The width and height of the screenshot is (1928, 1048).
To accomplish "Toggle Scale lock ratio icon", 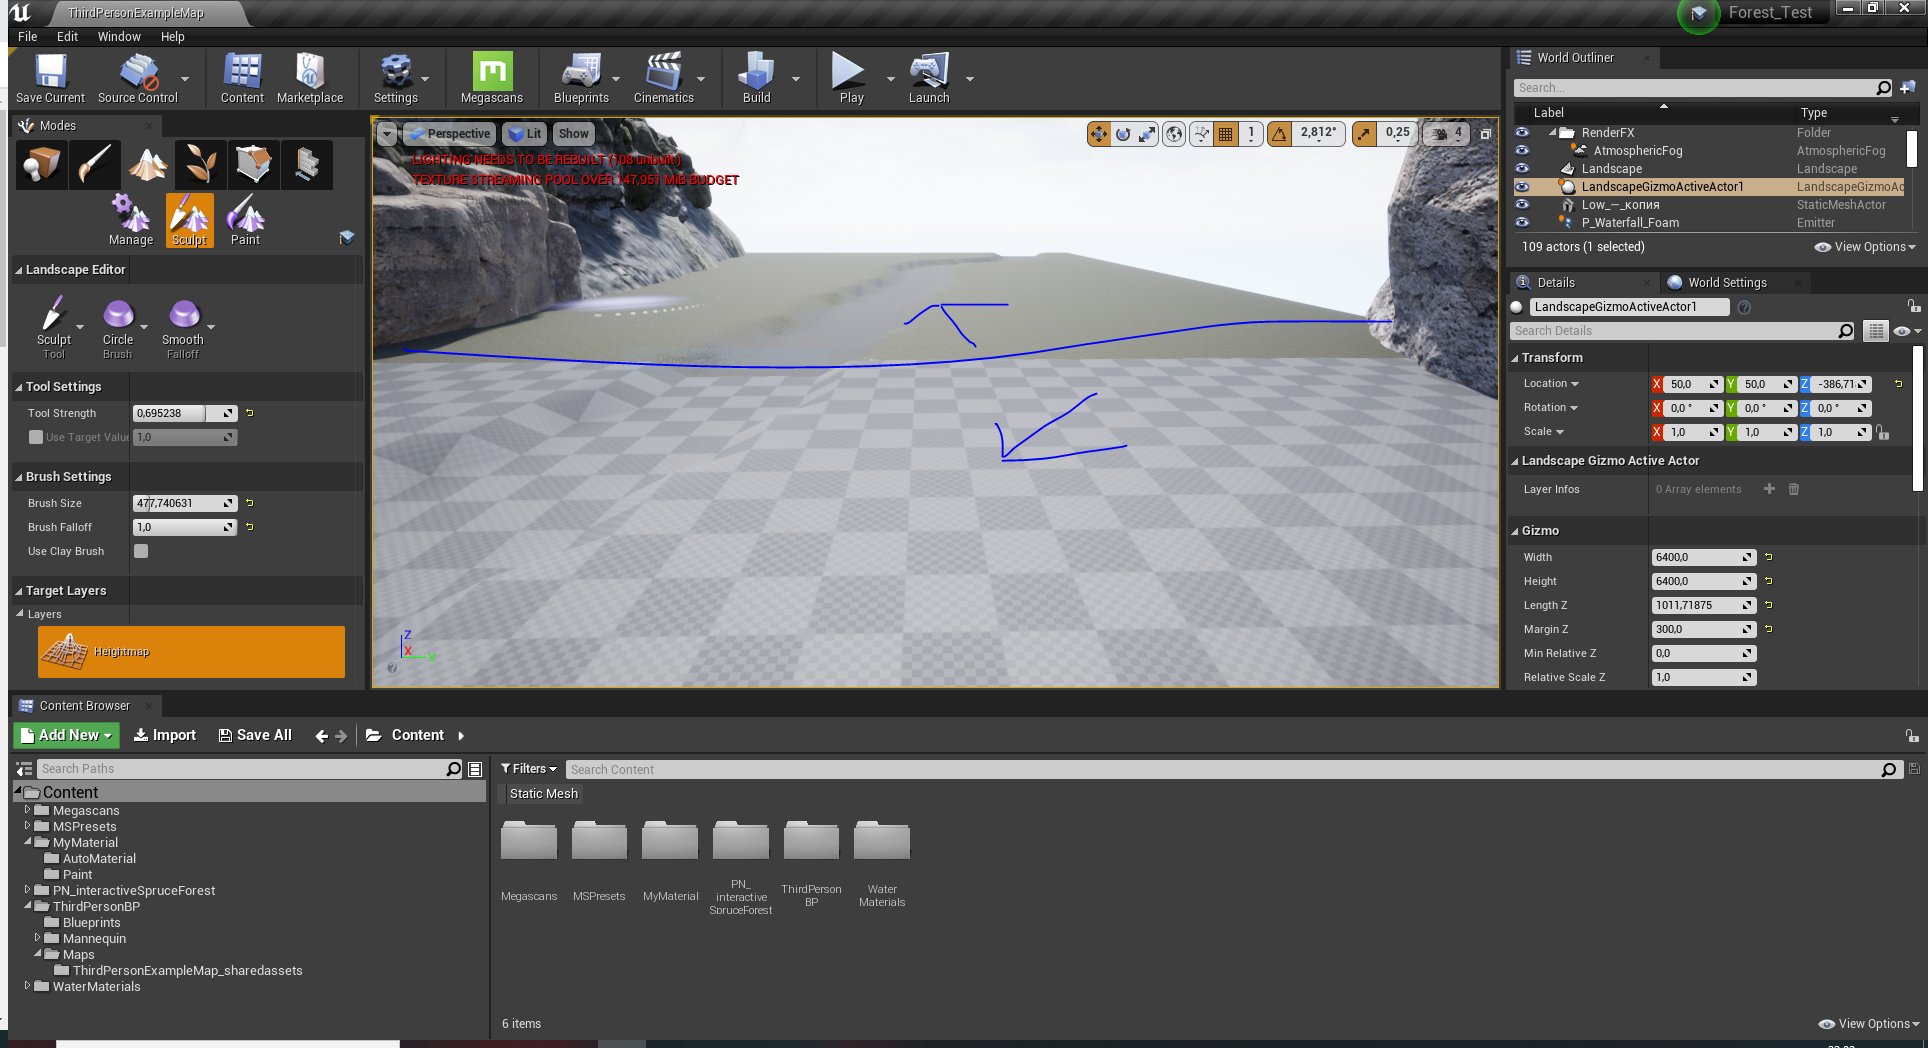I will 1883,432.
